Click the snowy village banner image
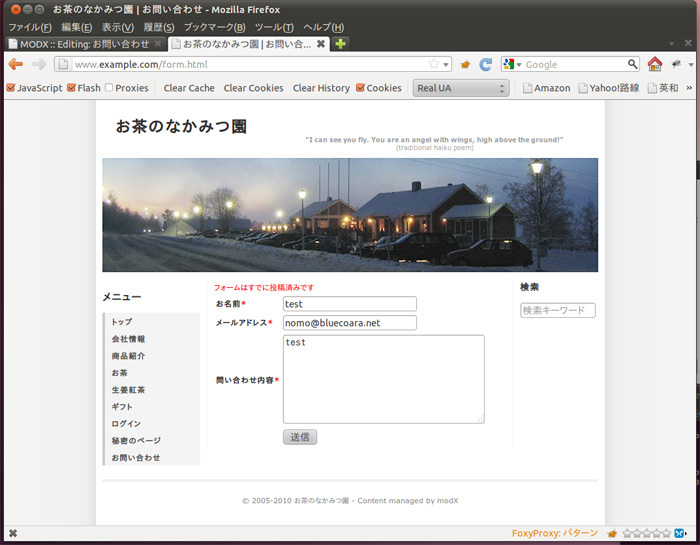 click(350, 215)
